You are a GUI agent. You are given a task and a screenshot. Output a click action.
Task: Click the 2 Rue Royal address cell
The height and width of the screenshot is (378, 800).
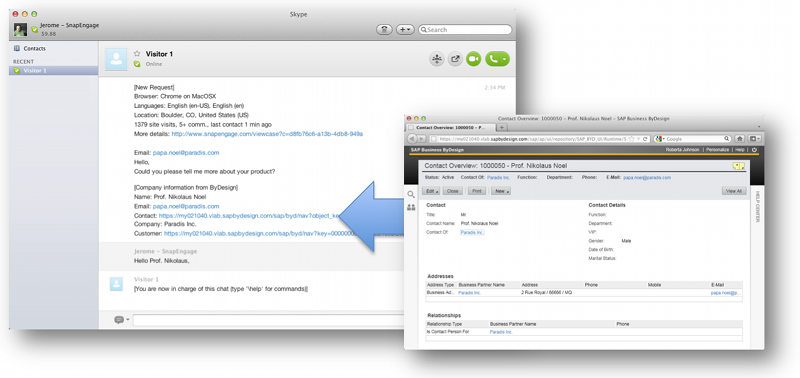[546, 293]
